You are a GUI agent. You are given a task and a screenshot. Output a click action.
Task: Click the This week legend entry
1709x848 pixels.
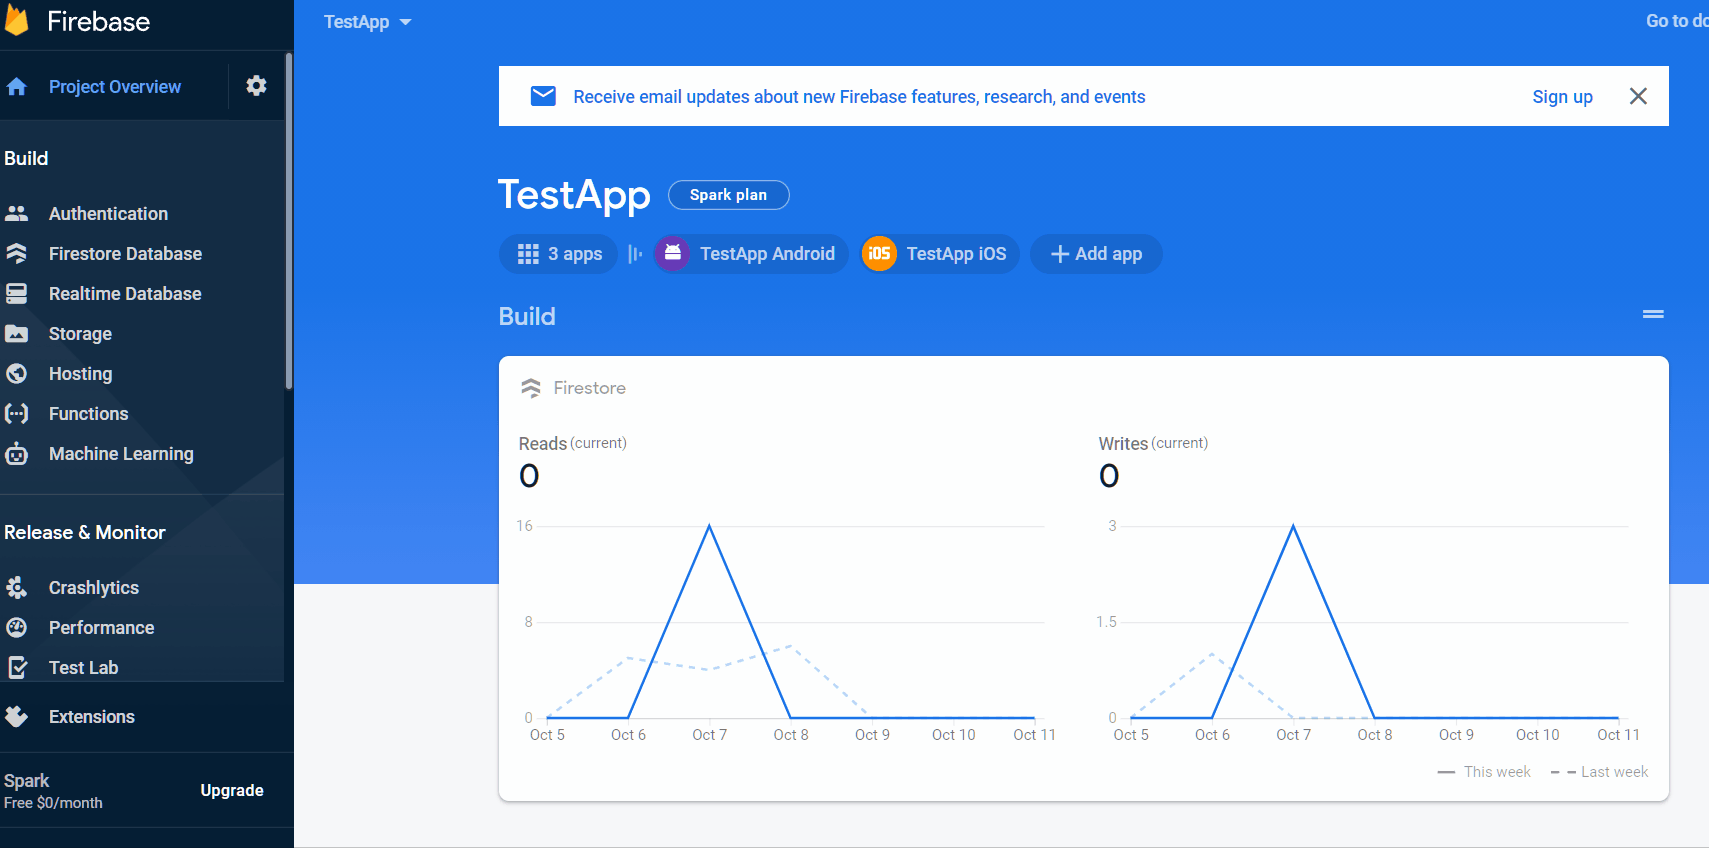click(x=1484, y=772)
